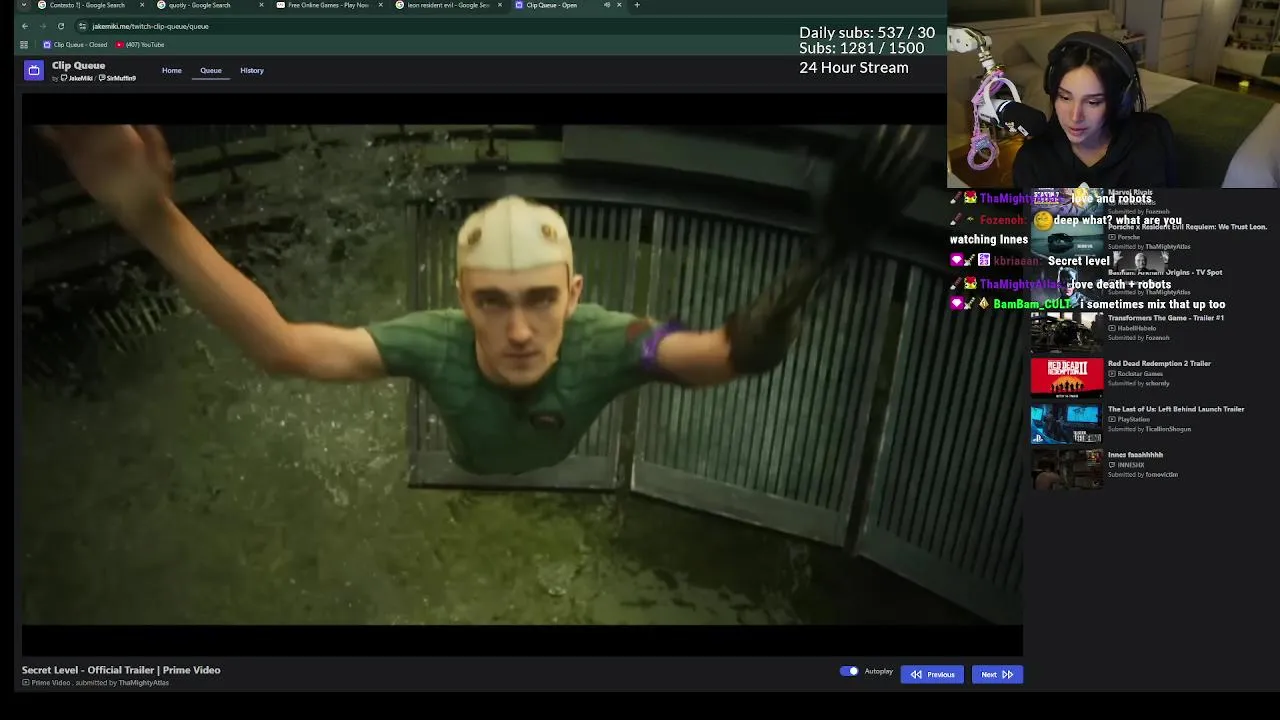Click the Rockstar Games channel name
The image size is (1280, 720).
1140,374
